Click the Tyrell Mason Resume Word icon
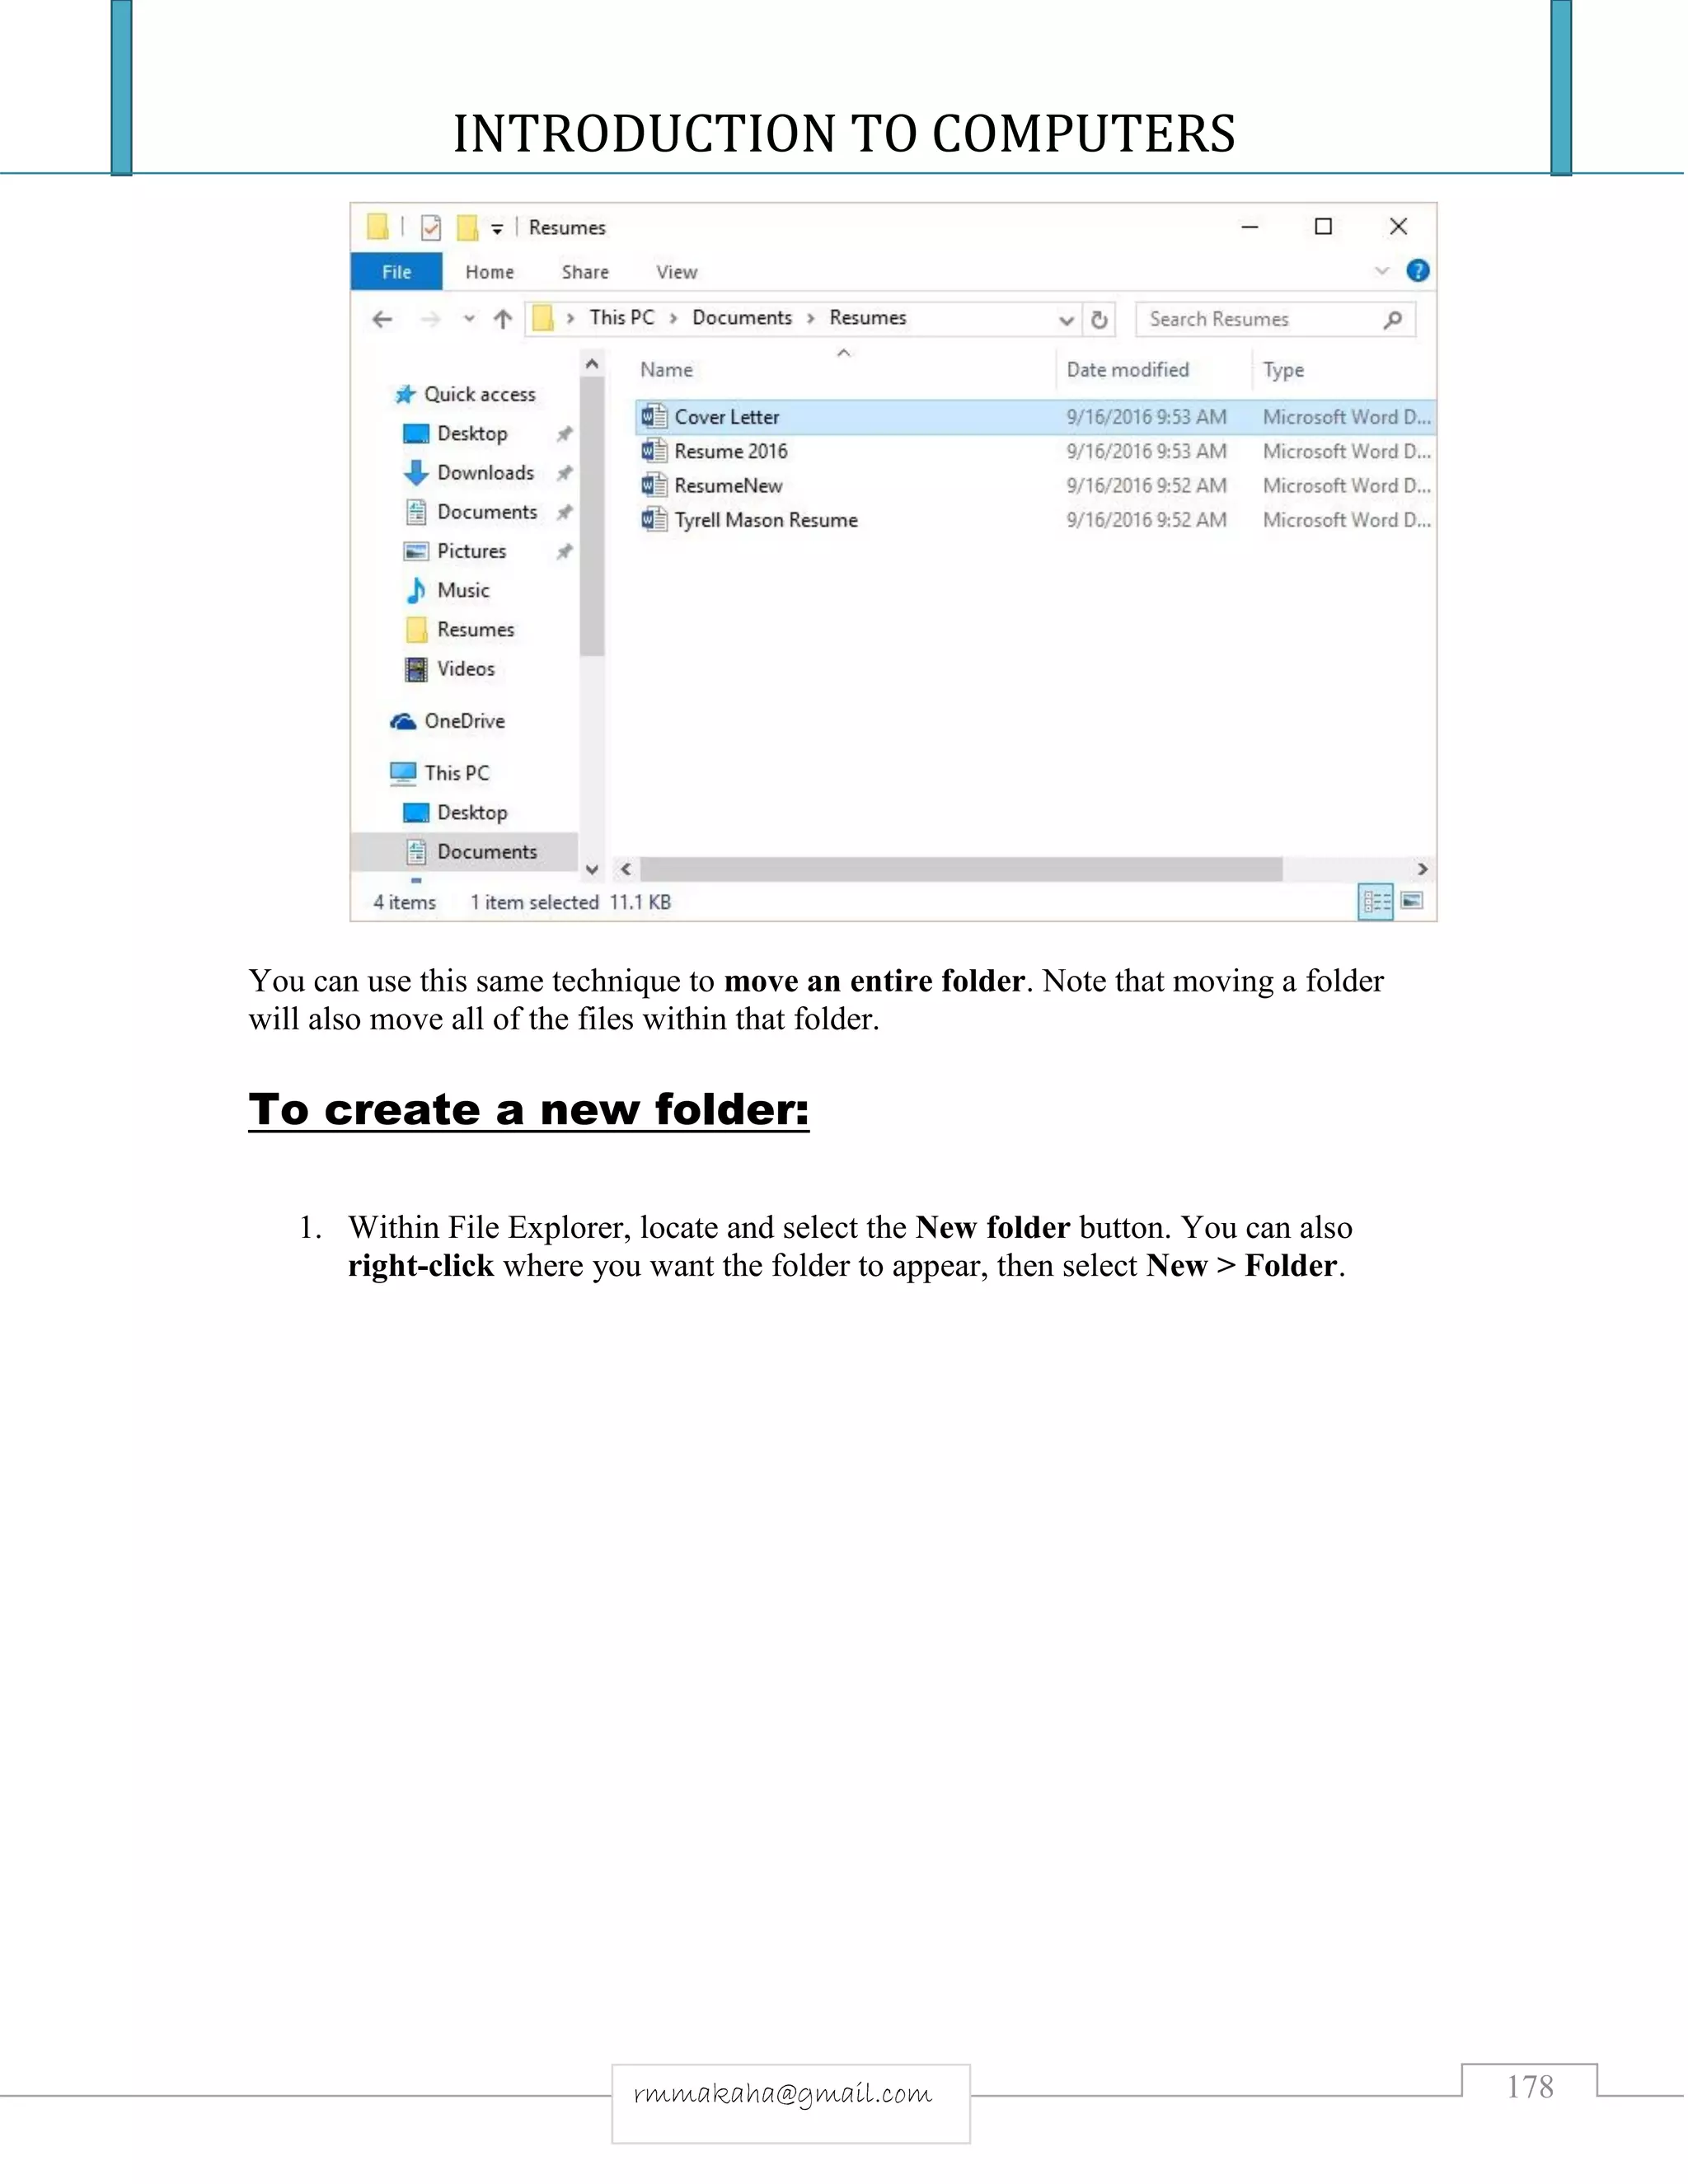This screenshot has height=2184, width=1688. pyautogui.click(x=654, y=519)
